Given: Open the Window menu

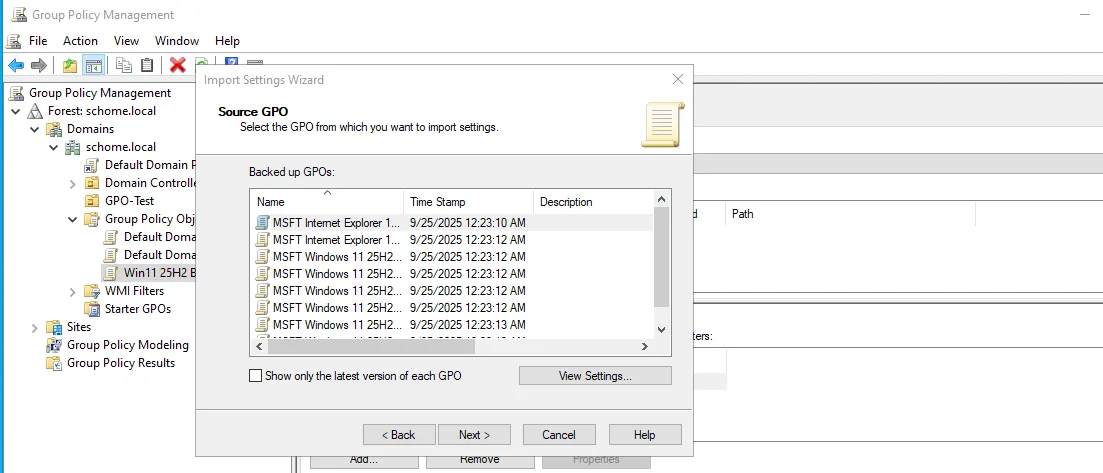Looking at the screenshot, I should tap(177, 41).
